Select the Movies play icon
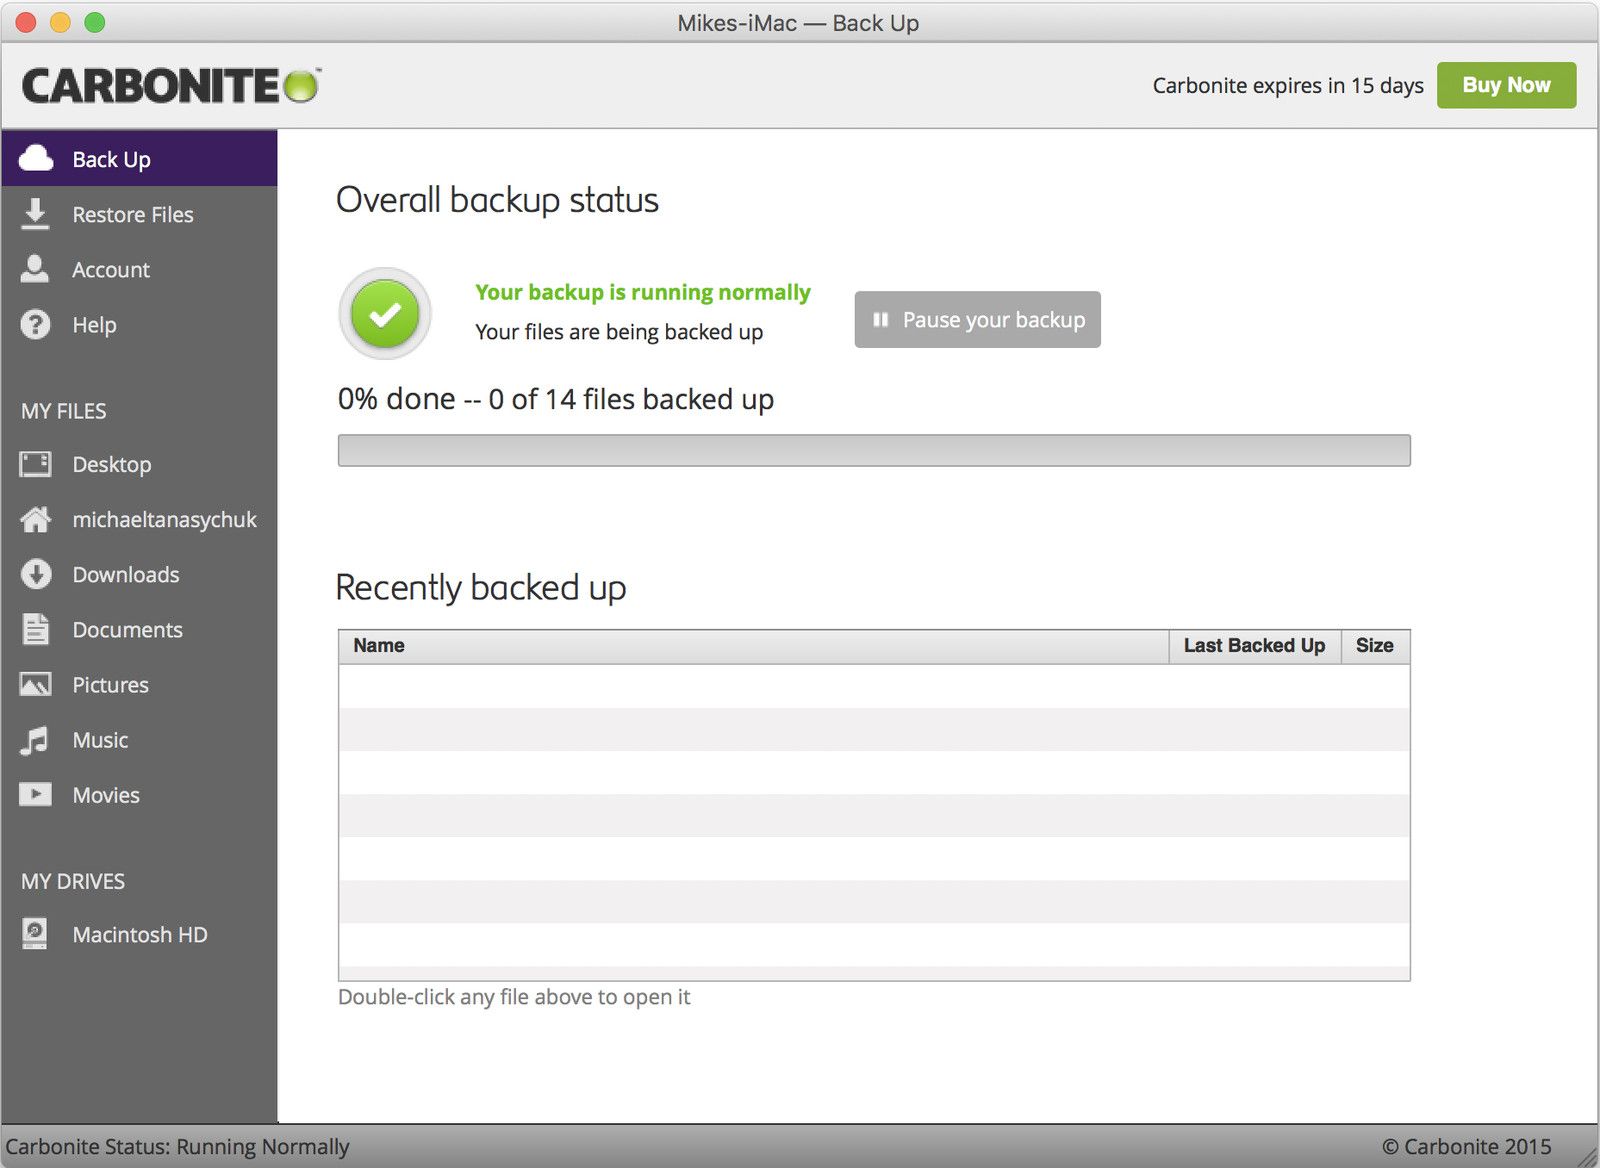 point(36,795)
